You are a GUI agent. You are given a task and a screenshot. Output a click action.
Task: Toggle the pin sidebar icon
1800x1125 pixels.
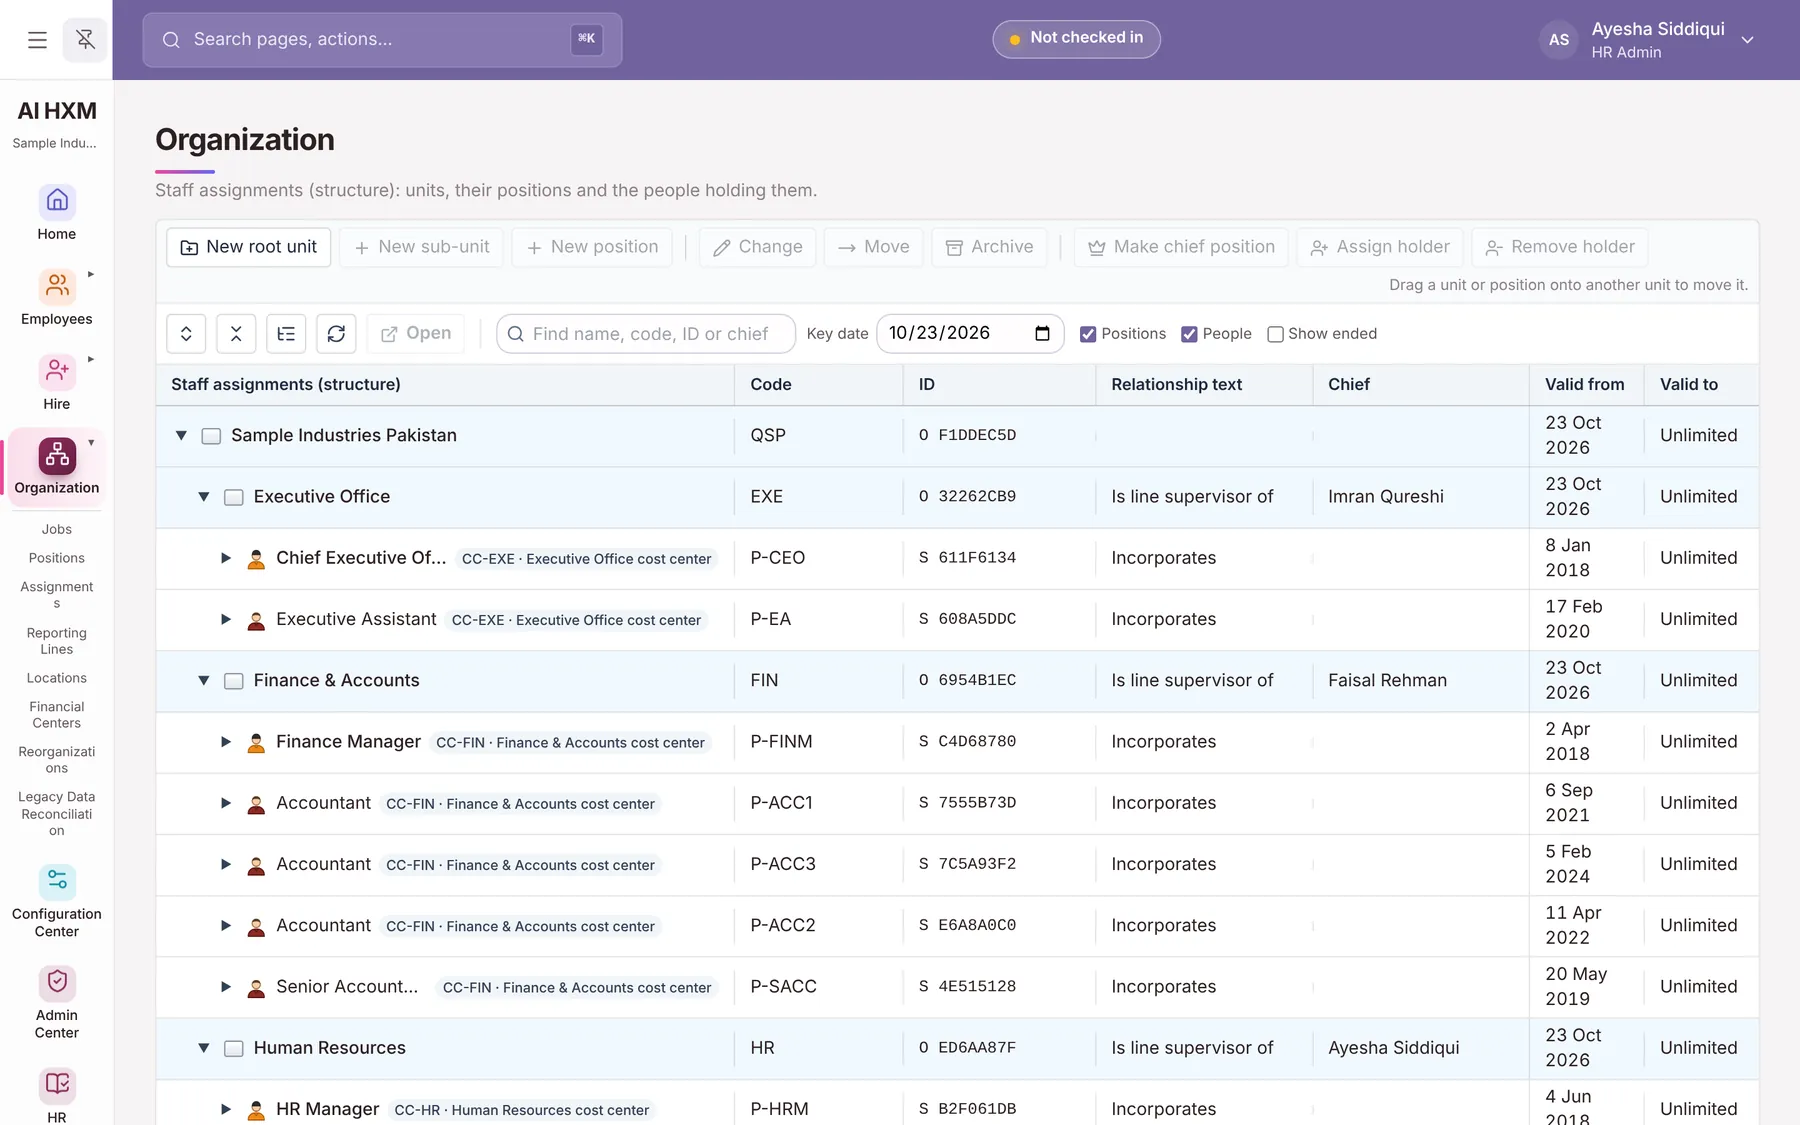coord(85,40)
